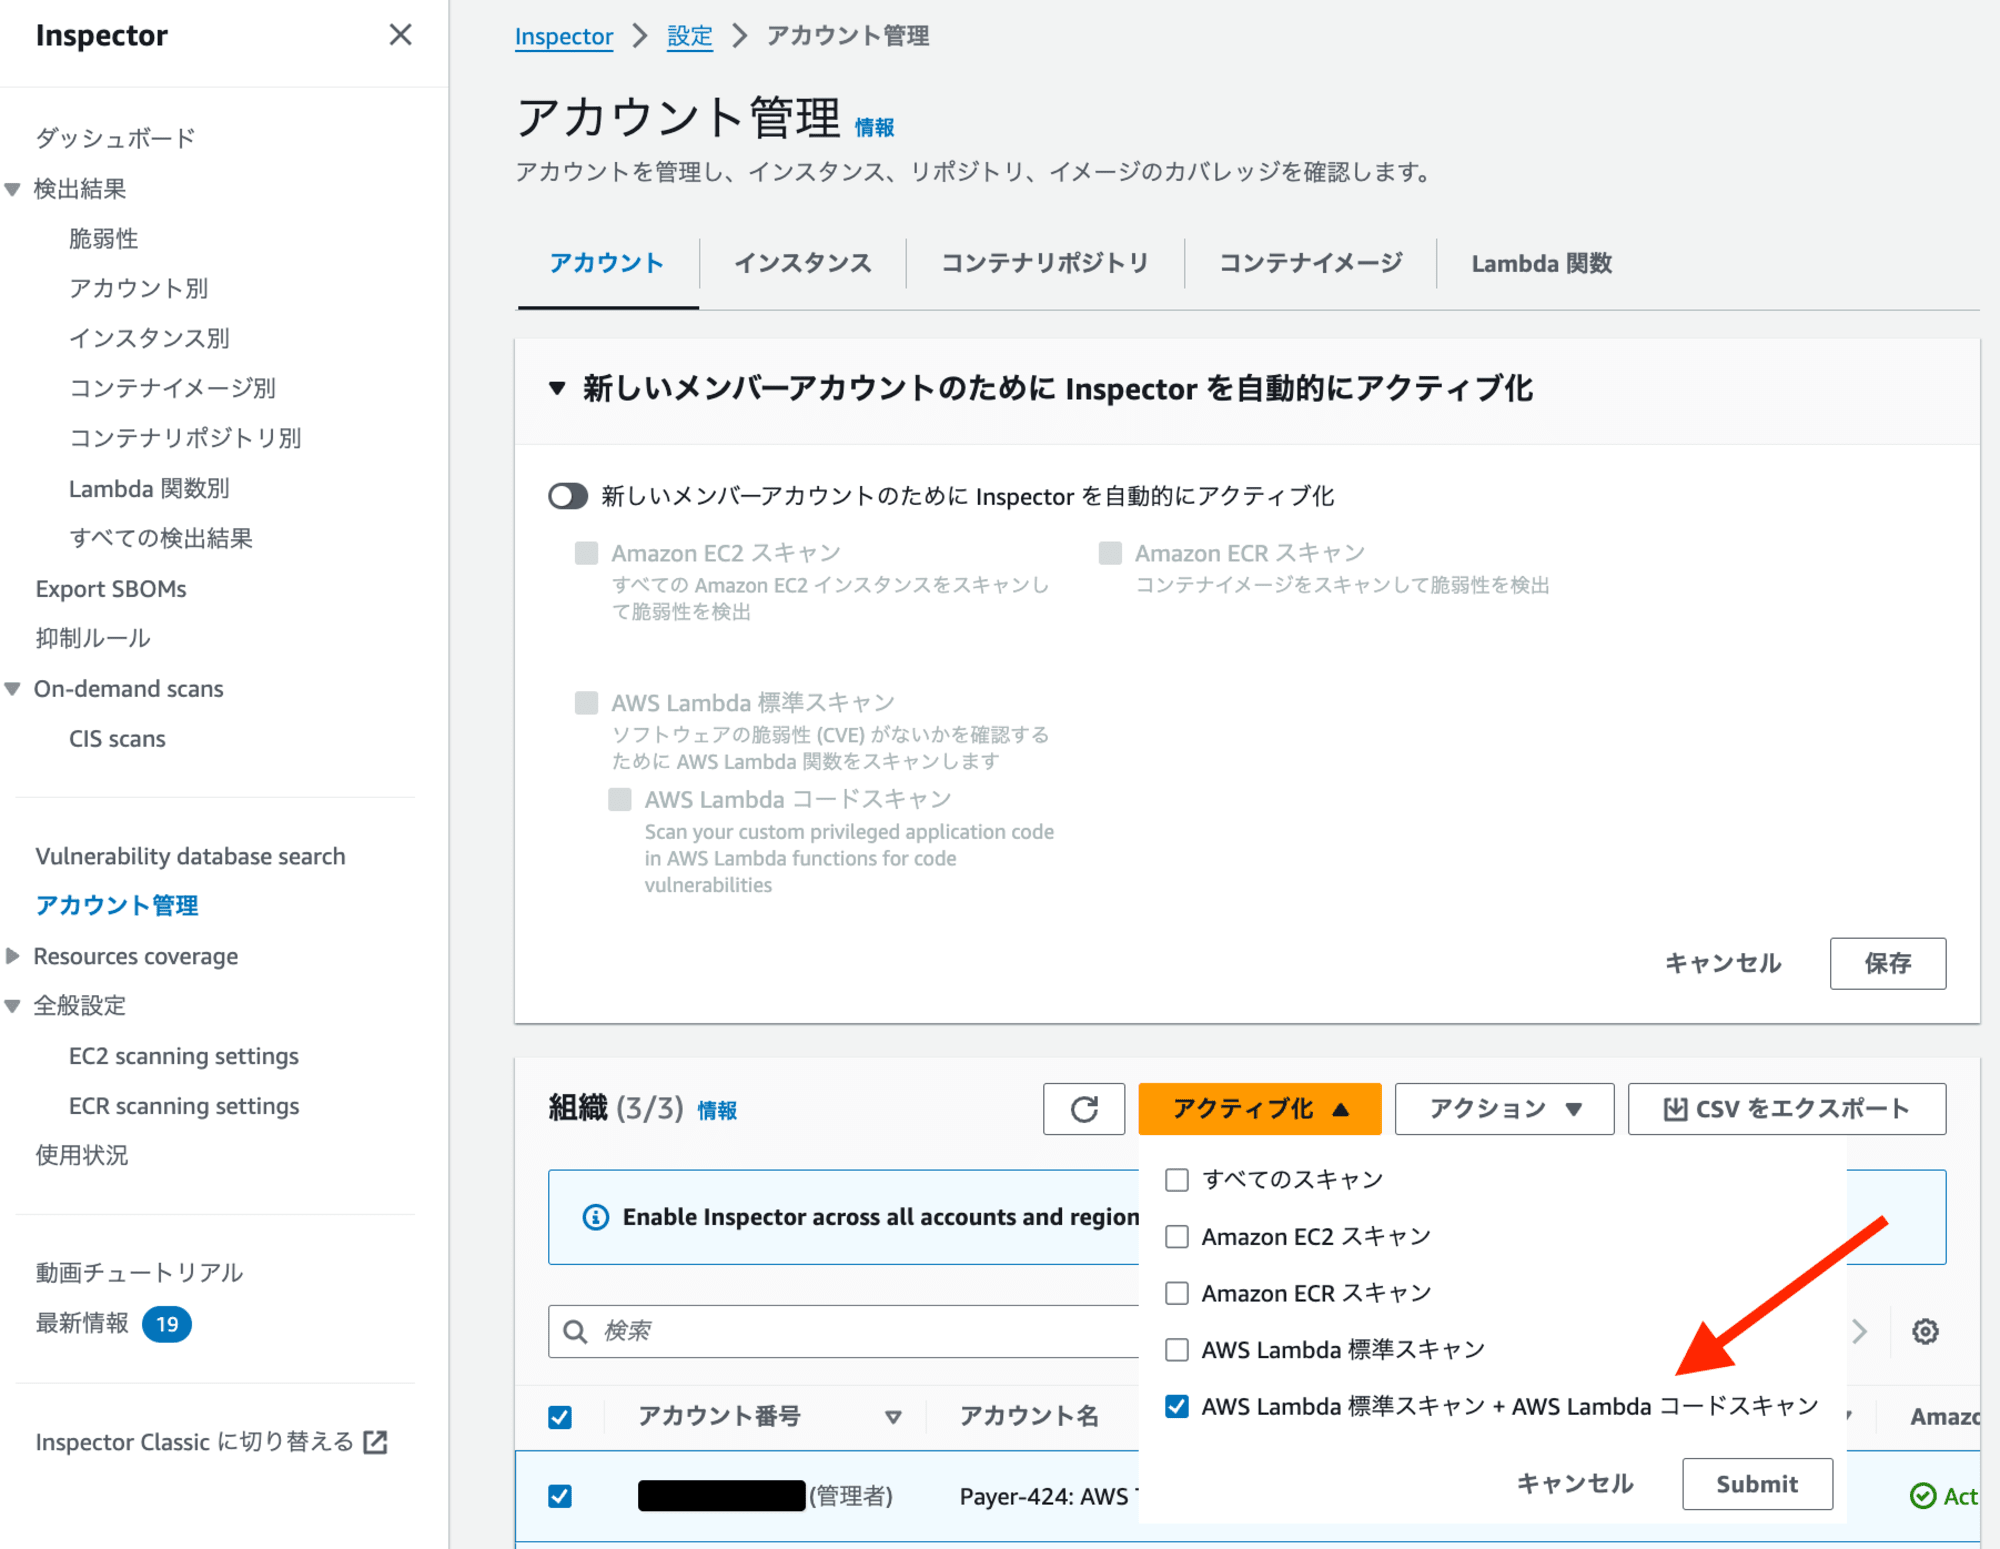The width and height of the screenshot is (2000, 1549).
Task: Click the info circle icon in the Enable Inspector banner
Action: [596, 1217]
